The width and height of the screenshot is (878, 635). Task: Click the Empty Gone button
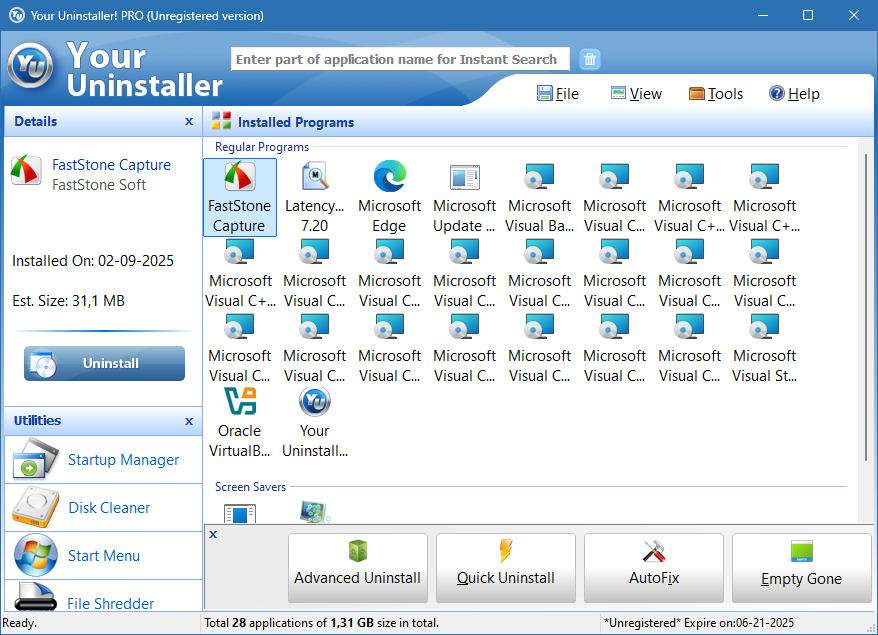(x=801, y=568)
